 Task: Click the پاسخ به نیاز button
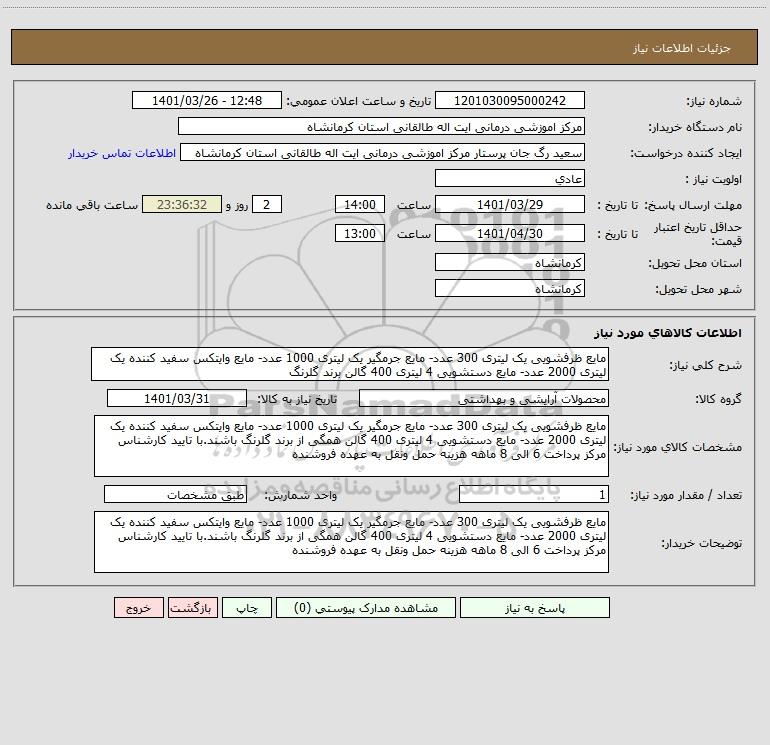535,608
